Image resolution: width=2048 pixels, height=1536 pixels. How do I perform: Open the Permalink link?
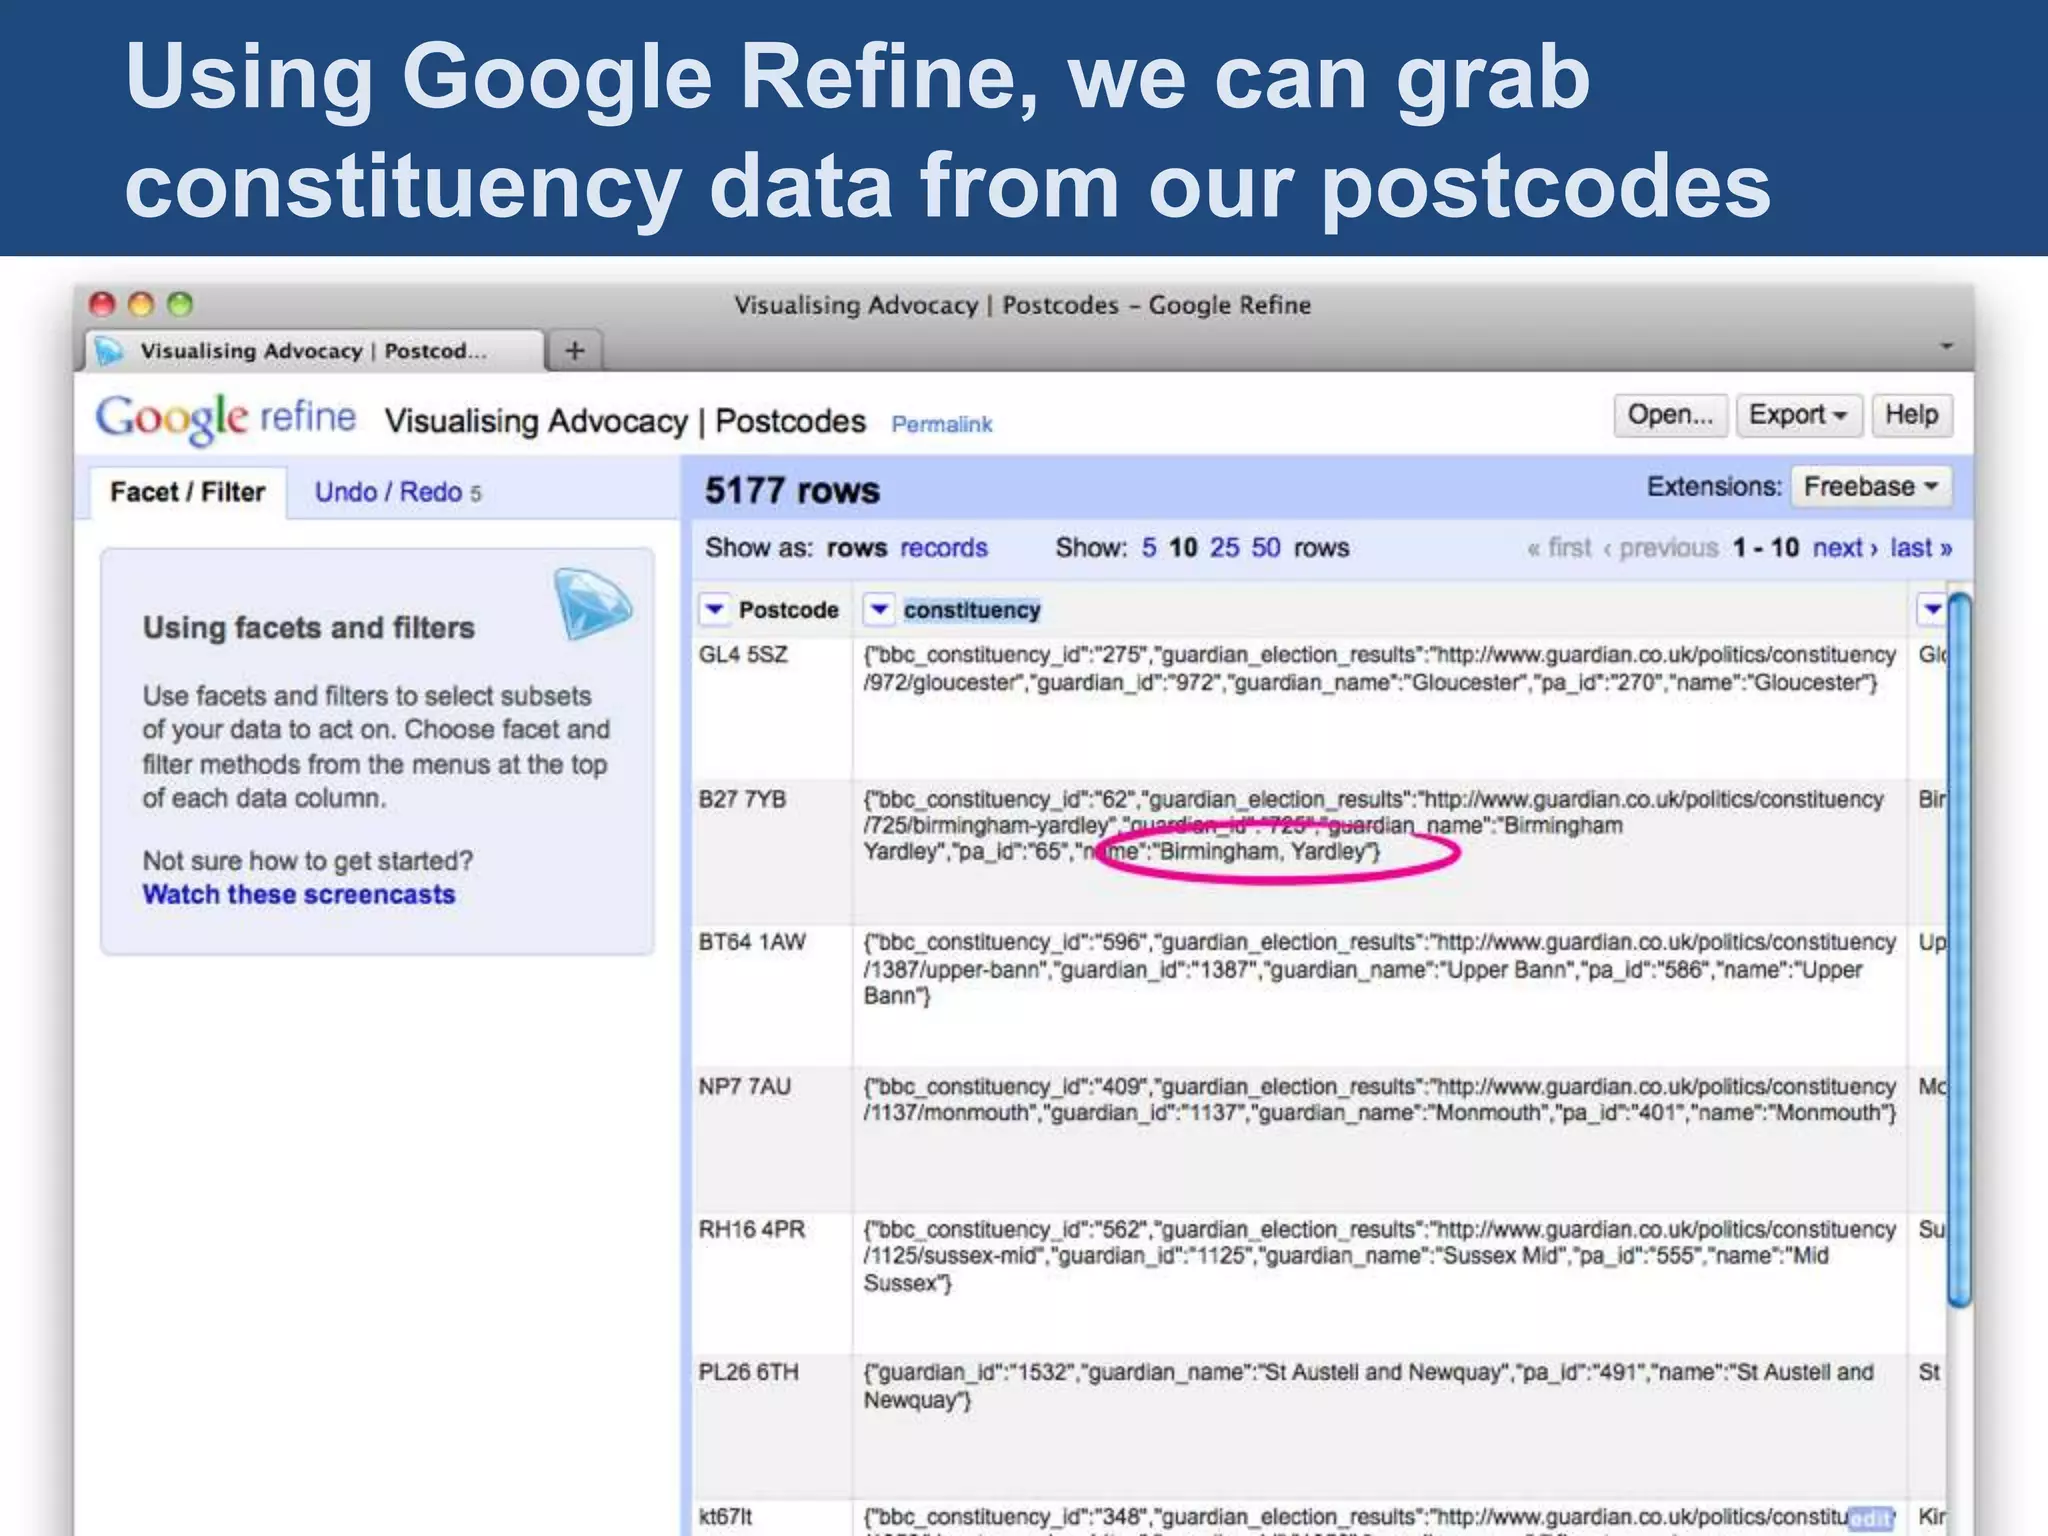[x=942, y=424]
